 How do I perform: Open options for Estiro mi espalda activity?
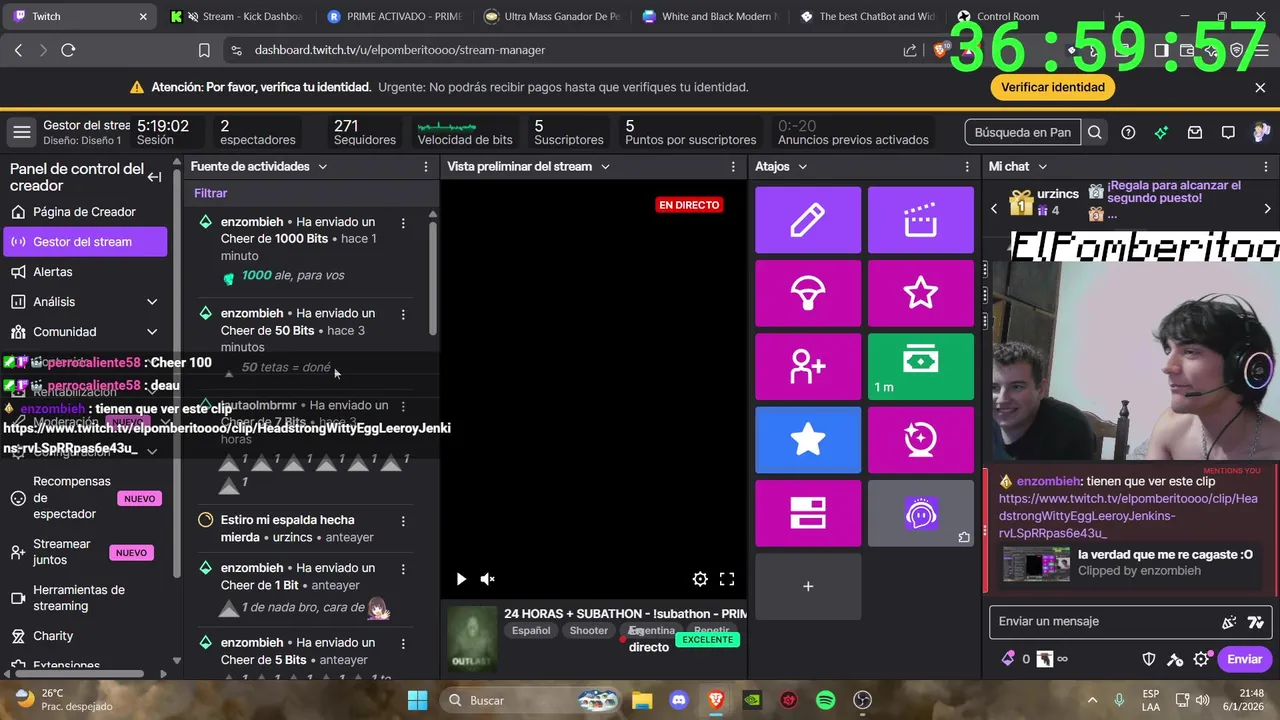point(403,521)
